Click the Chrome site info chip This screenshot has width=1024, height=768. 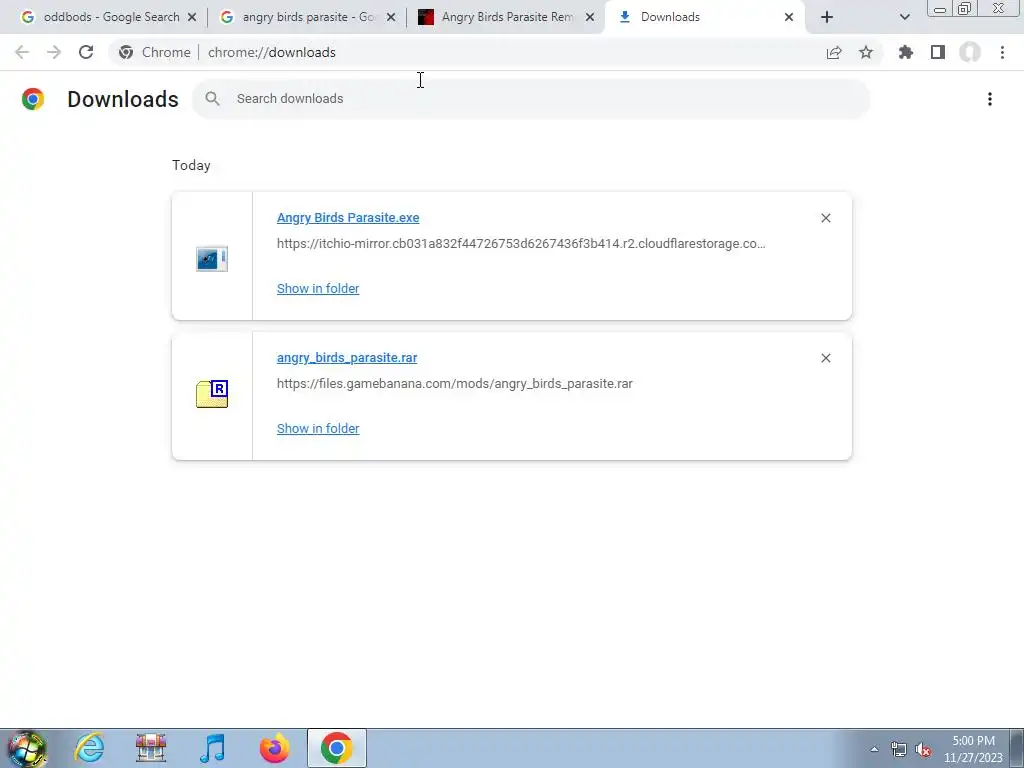(155, 52)
